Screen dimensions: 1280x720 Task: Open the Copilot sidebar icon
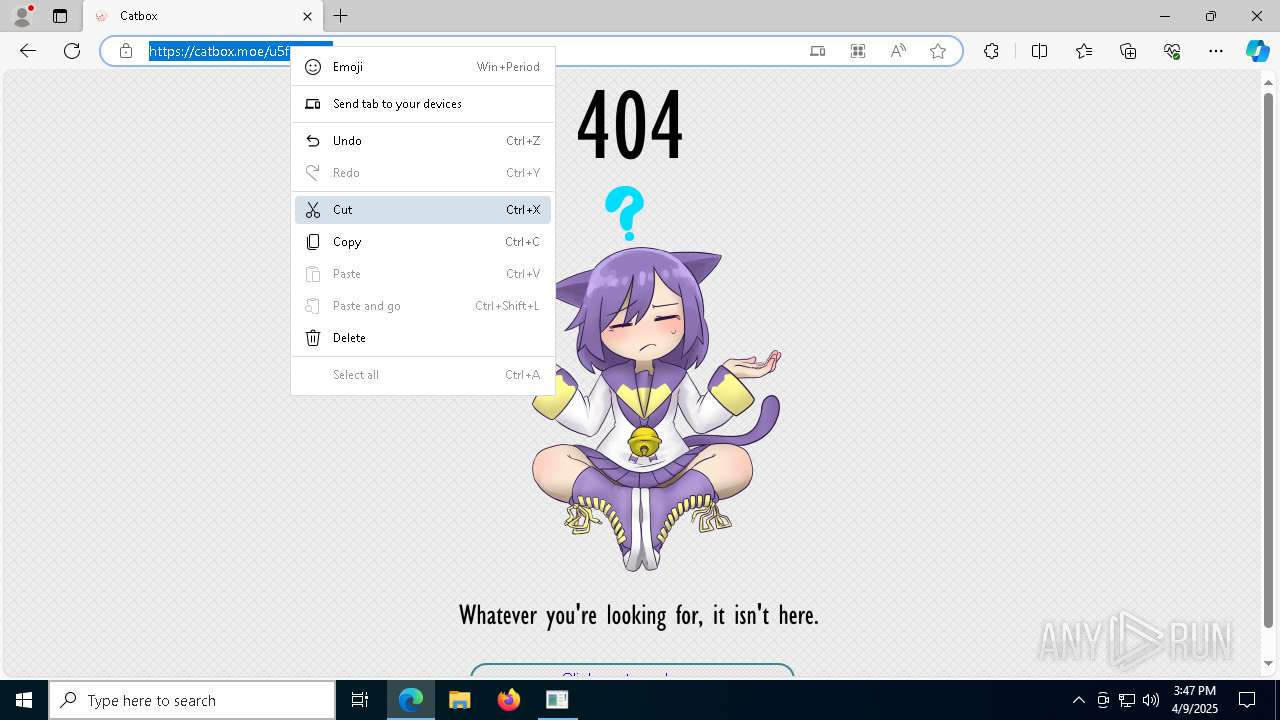[x=1257, y=51]
